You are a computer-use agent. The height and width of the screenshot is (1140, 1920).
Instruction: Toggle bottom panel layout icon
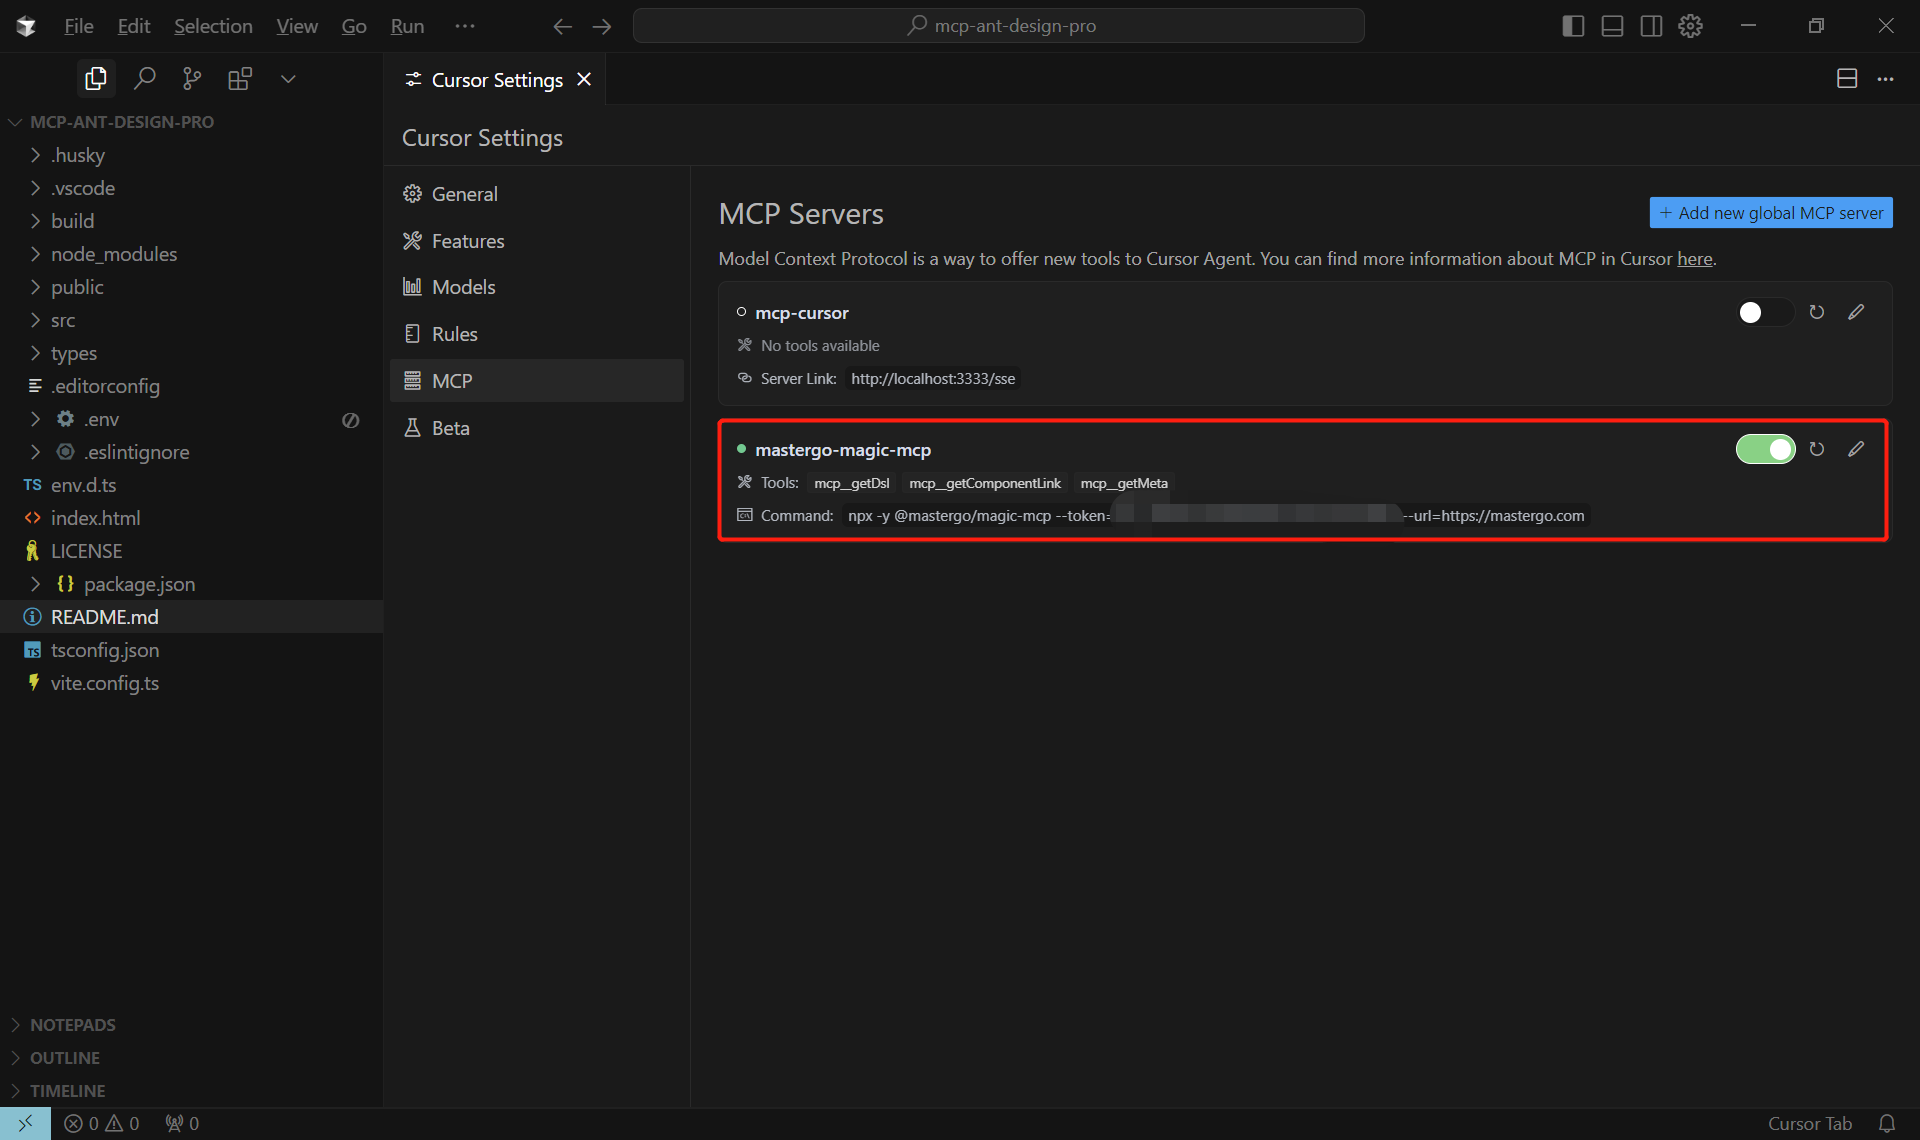tap(1612, 26)
